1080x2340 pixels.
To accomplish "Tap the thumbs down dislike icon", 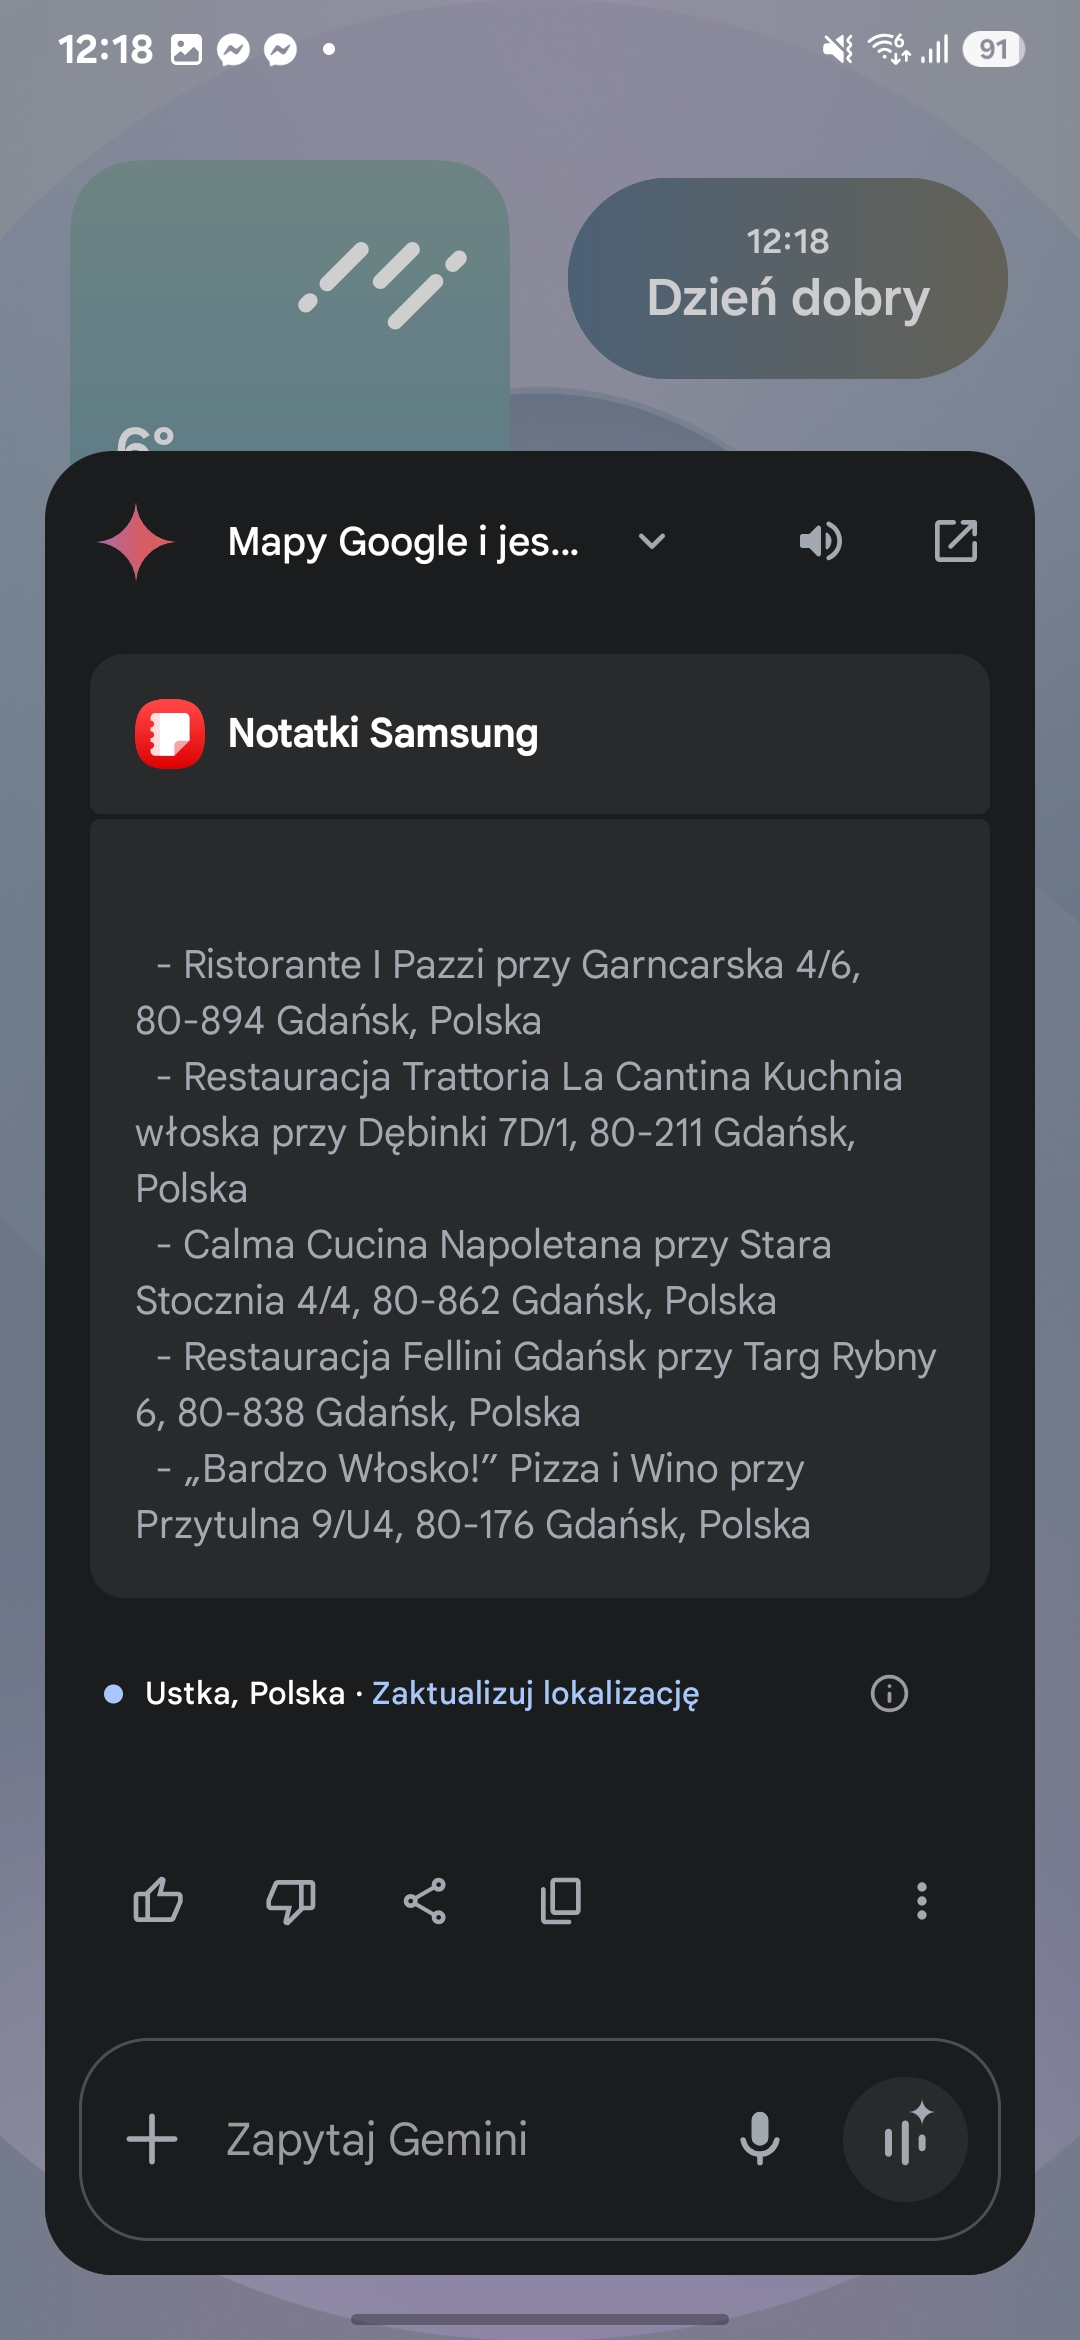I will 291,1900.
